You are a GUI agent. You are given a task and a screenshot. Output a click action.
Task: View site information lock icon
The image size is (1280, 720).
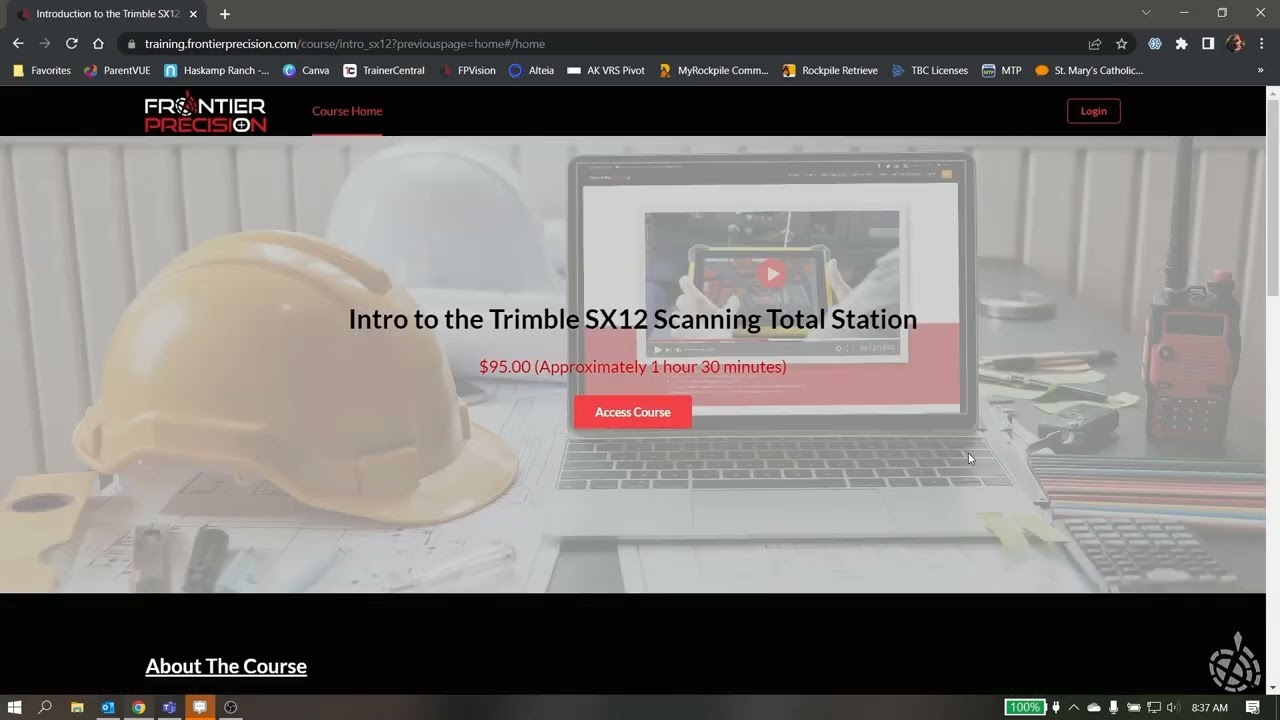tap(130, 44)
